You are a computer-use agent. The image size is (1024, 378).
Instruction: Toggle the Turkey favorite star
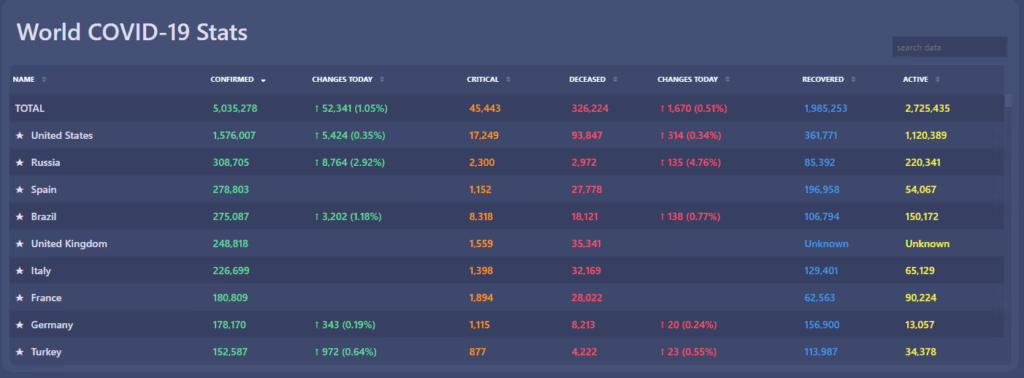click(x=20, y=352)
